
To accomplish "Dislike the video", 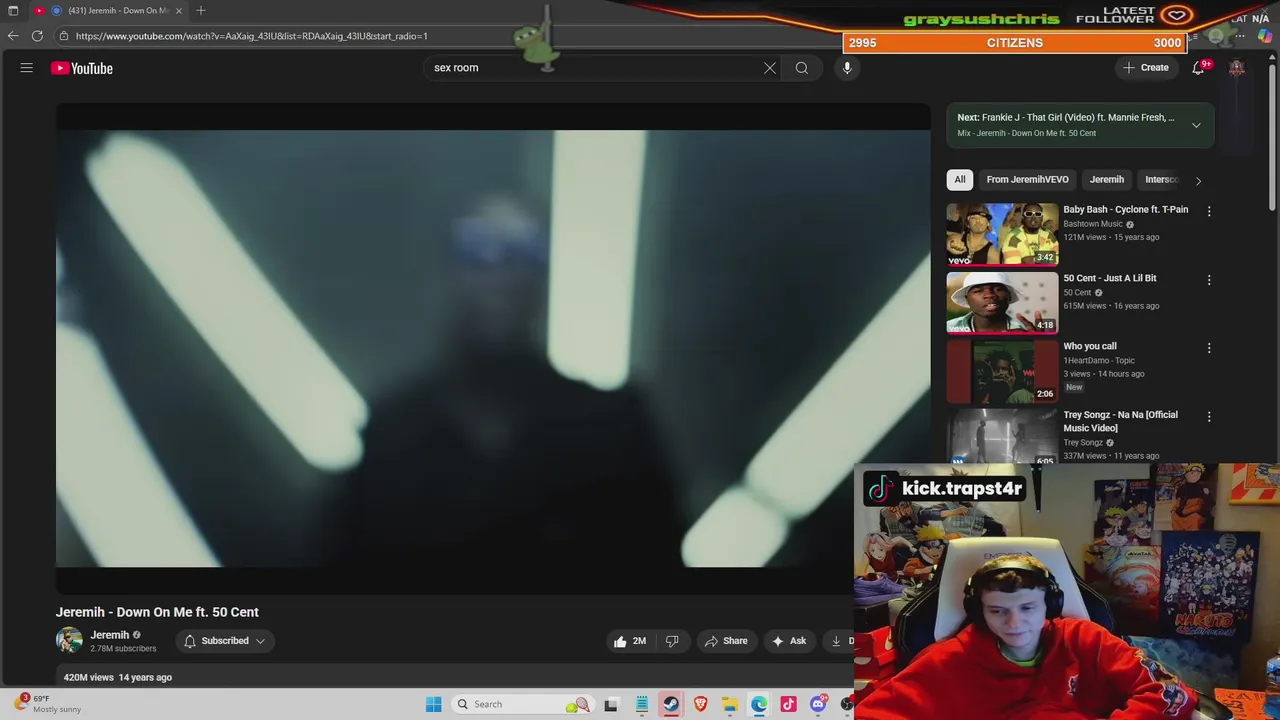I will (x=672, y=641).
